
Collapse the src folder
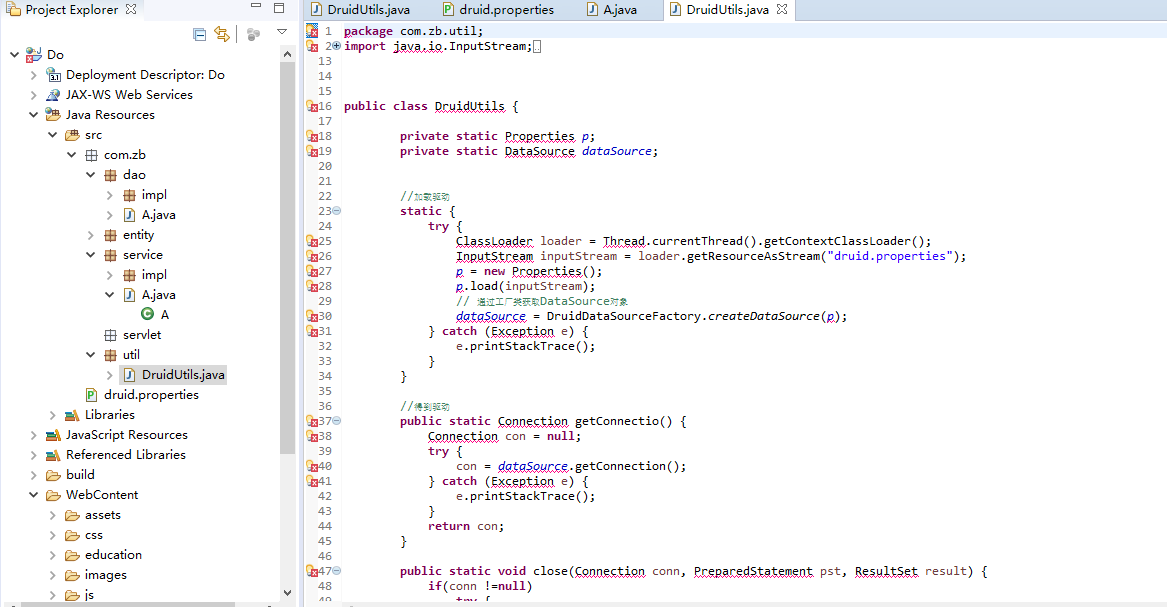53,135
